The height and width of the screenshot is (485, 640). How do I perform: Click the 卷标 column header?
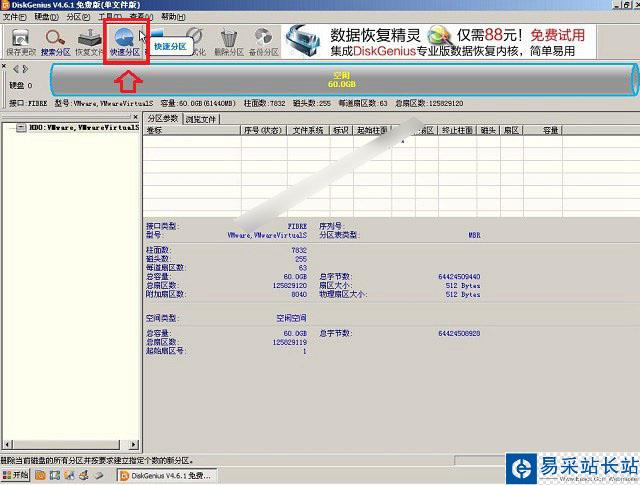pos(192,130)
